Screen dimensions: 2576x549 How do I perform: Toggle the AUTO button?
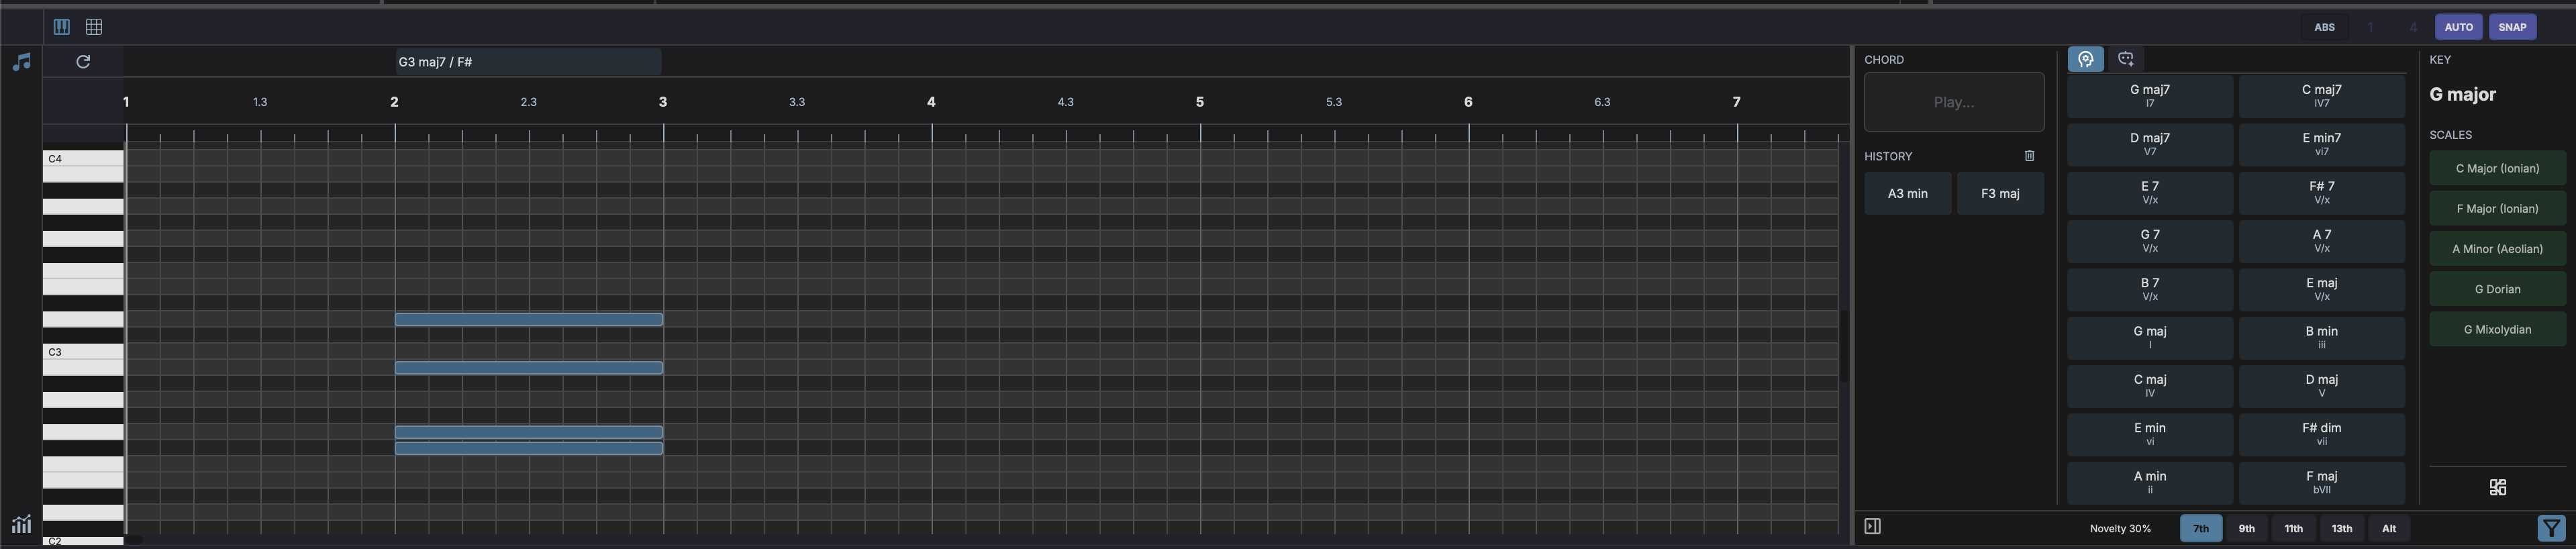[x=2458, y=27]
